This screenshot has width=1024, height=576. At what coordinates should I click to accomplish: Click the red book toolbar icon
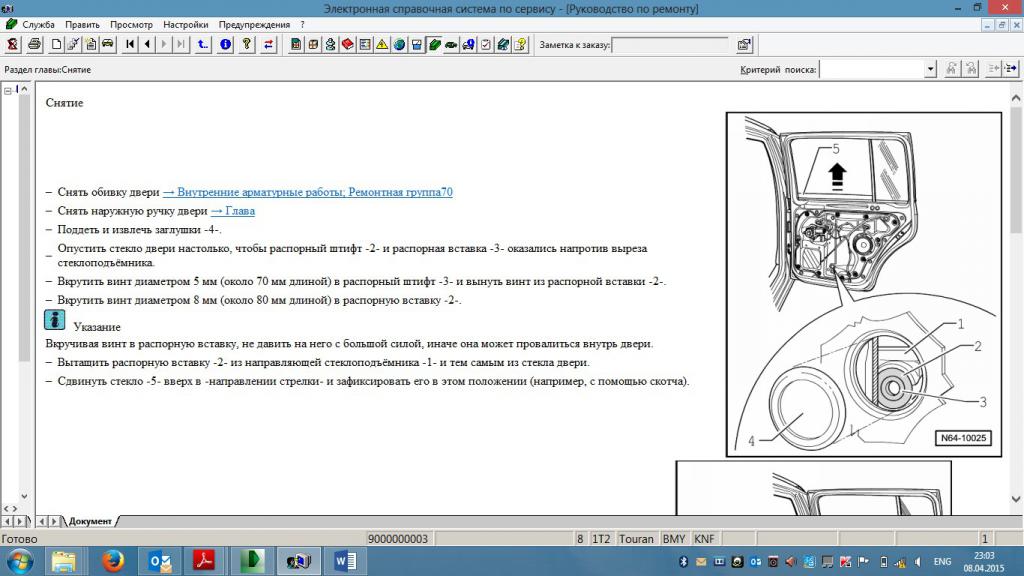[347, 44]
